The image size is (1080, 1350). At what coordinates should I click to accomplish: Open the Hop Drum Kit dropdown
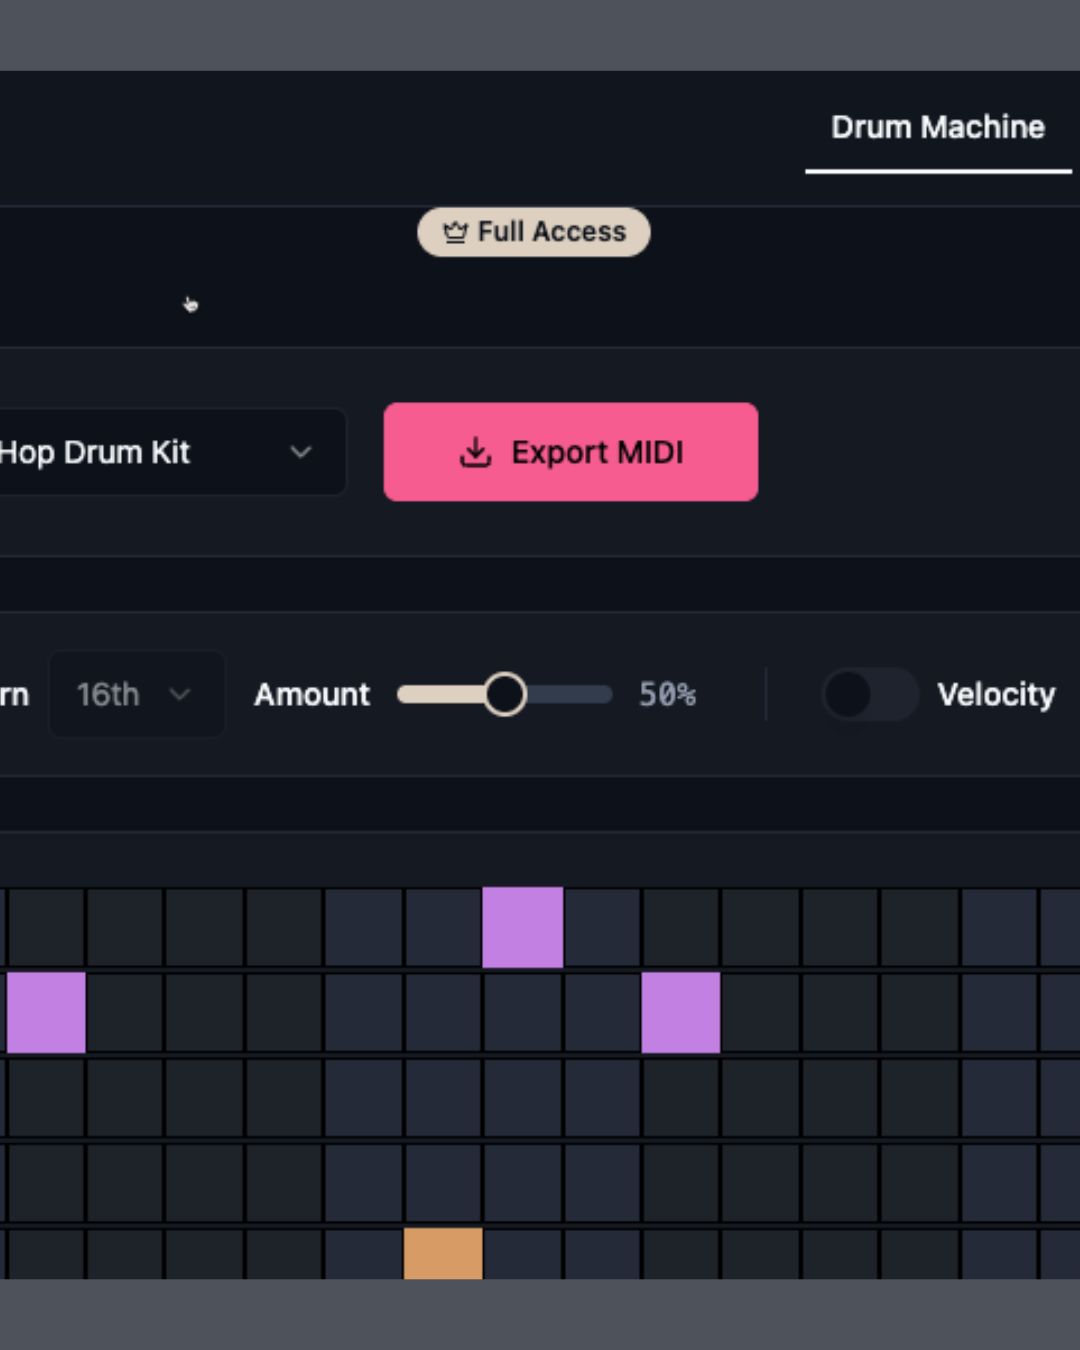[150, 452]
